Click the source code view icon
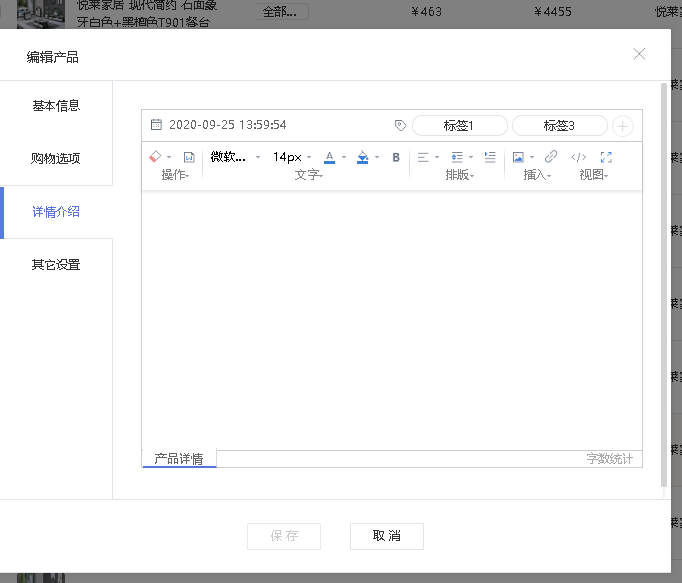 click(x=578, y=157)
